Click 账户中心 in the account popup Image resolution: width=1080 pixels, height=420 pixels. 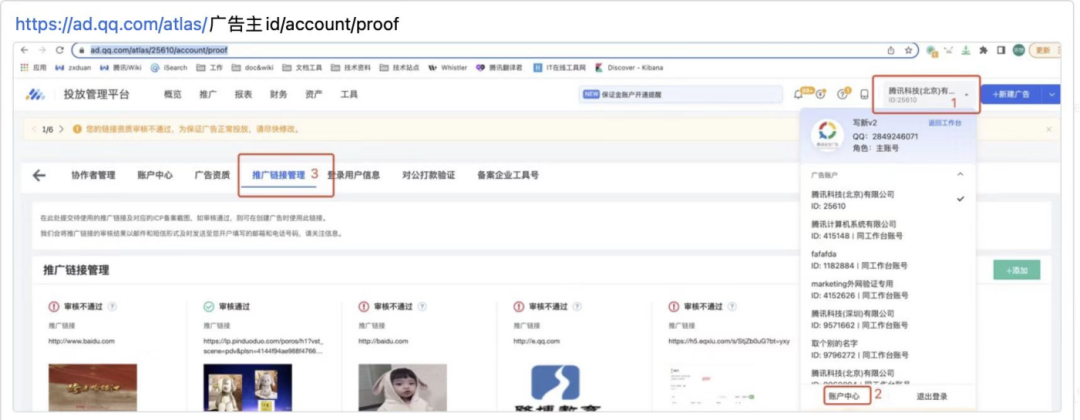click(x=843, y=397)
